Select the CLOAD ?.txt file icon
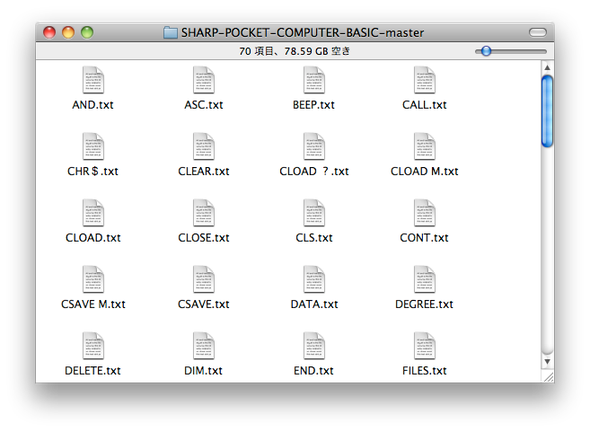 (x=314, y=146)
